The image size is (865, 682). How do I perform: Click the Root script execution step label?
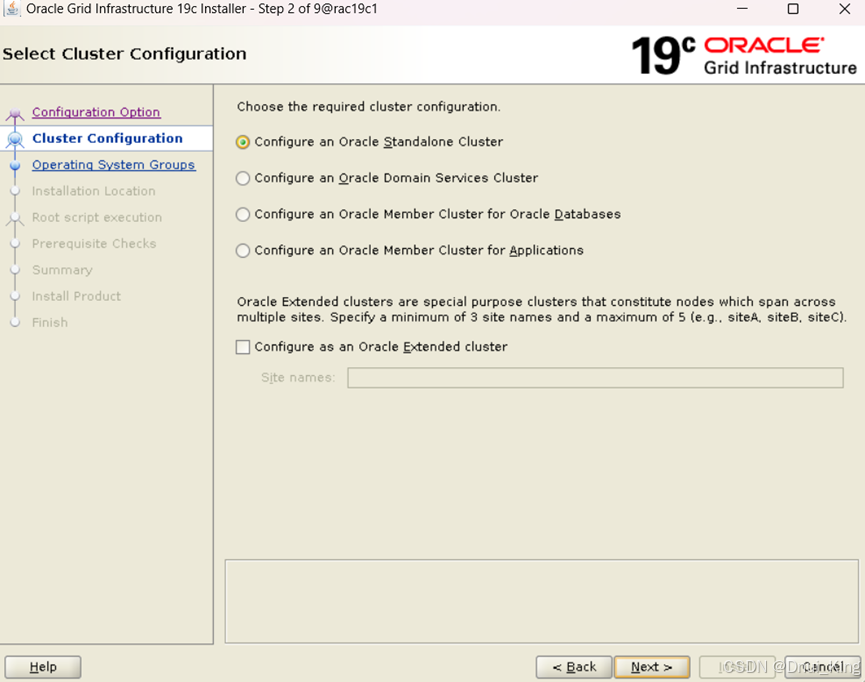pyautogui.click(x=97, y=217)
